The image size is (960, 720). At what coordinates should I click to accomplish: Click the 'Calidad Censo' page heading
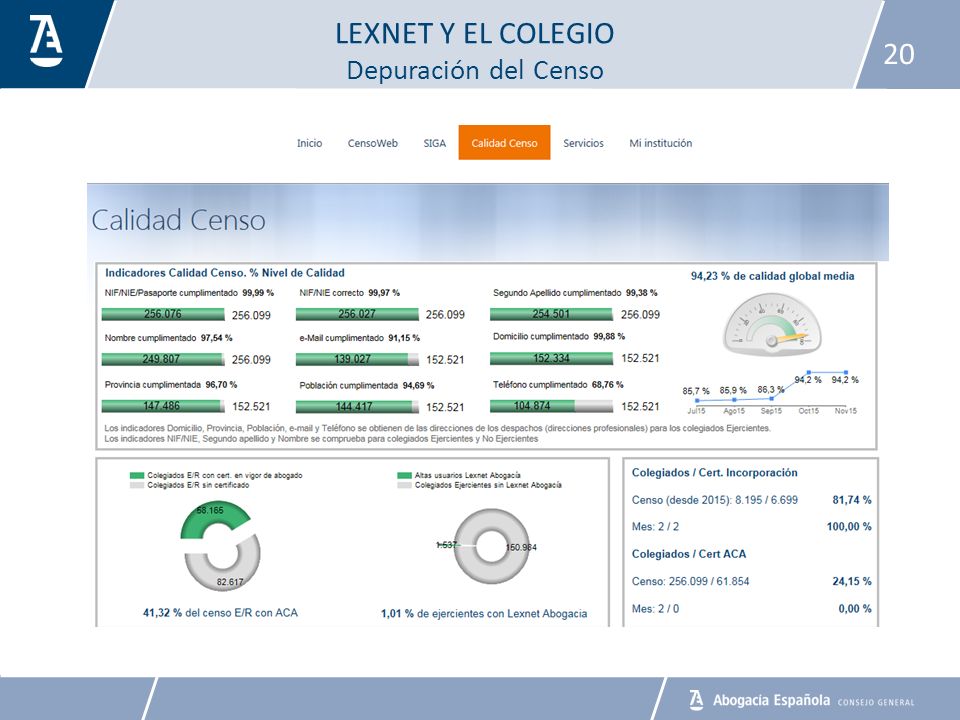(178, 220)
